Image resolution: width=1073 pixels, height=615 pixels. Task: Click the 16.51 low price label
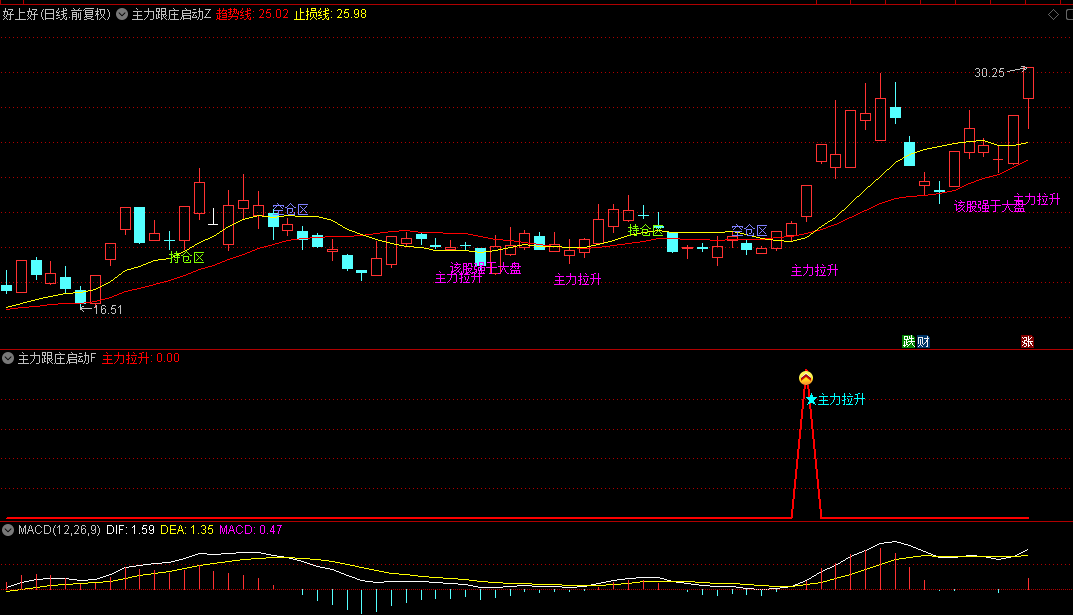pyautogui.click(x=107, y=310)
